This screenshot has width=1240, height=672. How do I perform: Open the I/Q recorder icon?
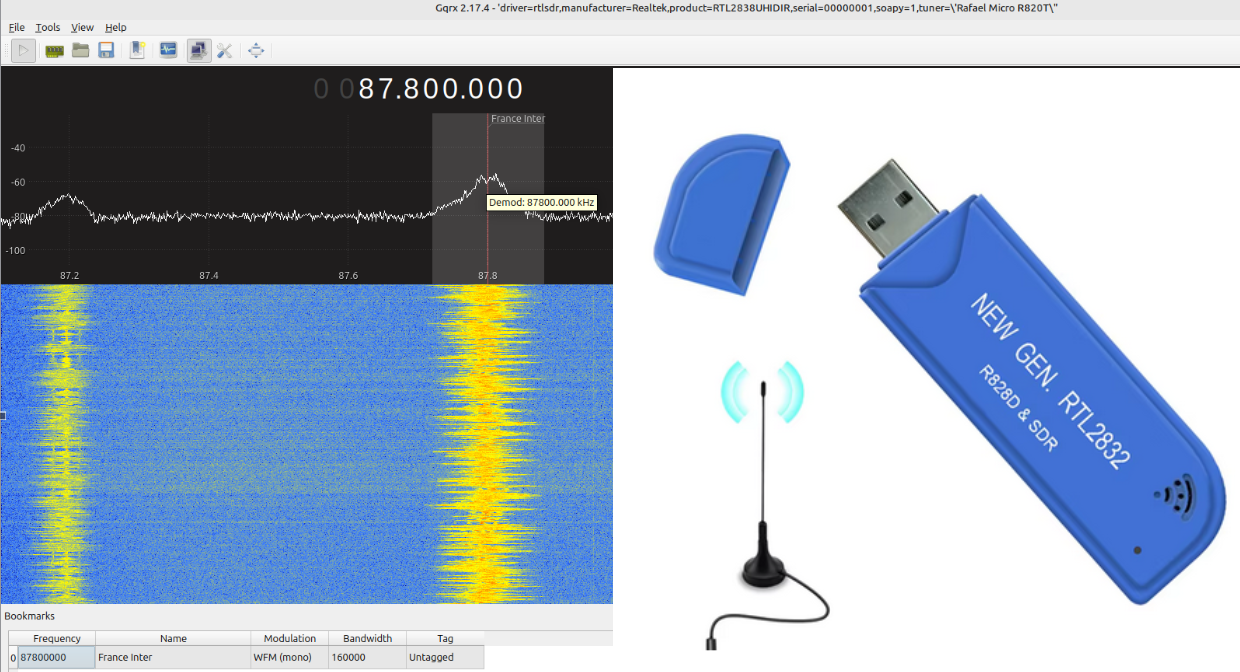click(167, 50)
